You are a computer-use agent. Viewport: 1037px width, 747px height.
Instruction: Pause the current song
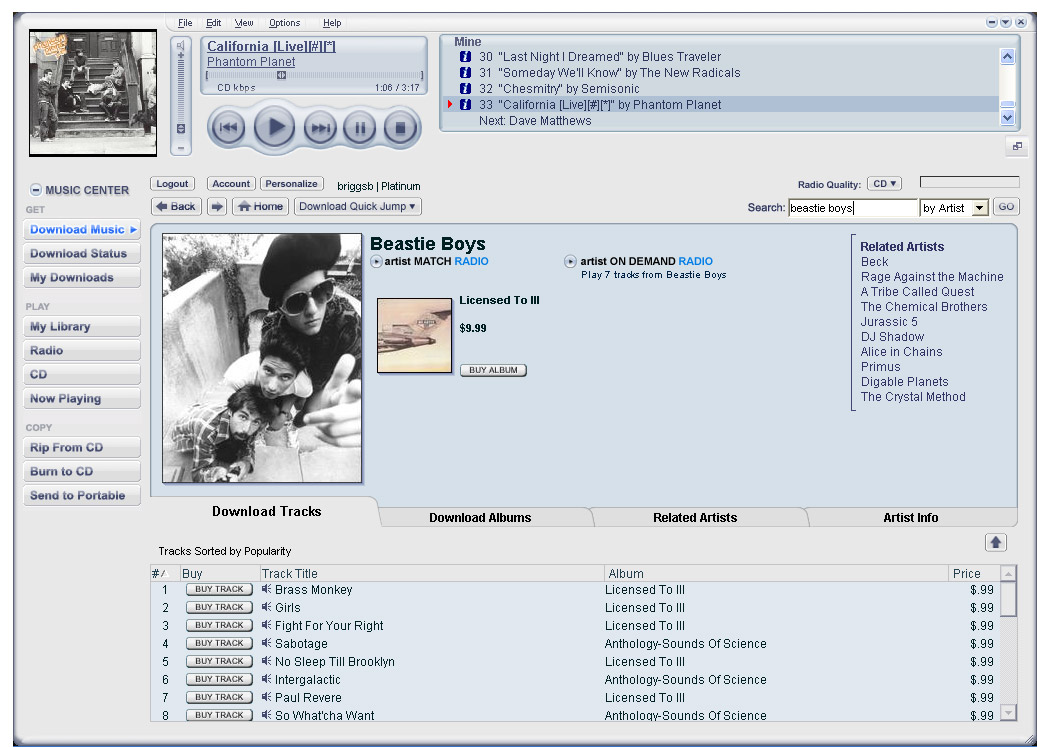point(360,128)
